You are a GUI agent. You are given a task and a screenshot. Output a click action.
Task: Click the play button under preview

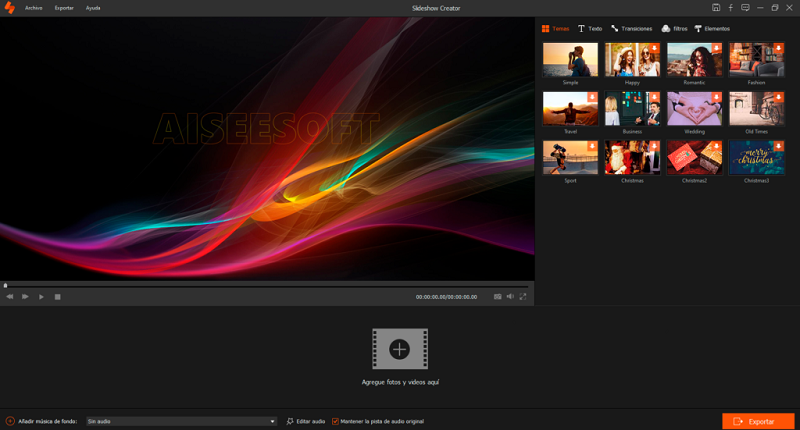41,296
